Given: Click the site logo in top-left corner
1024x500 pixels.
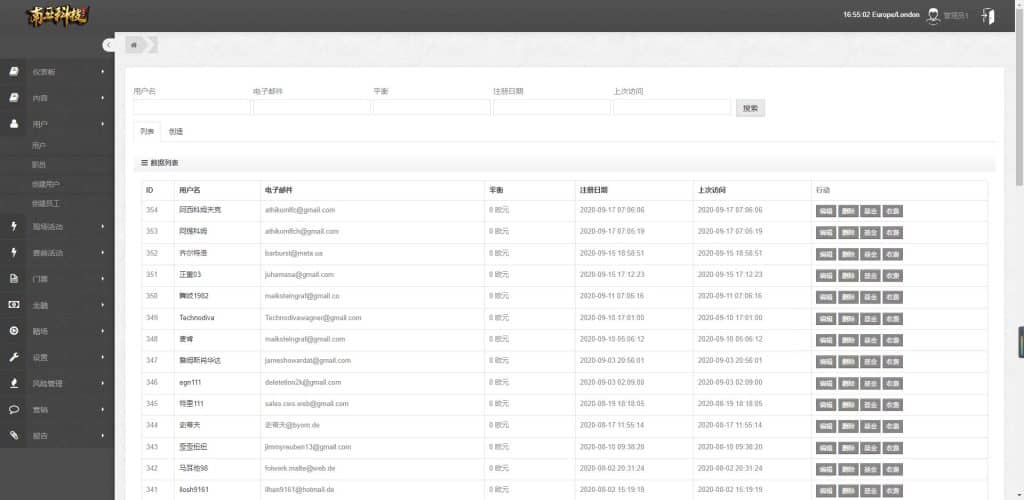Looking at the screenshot, I should click(58, 16).
